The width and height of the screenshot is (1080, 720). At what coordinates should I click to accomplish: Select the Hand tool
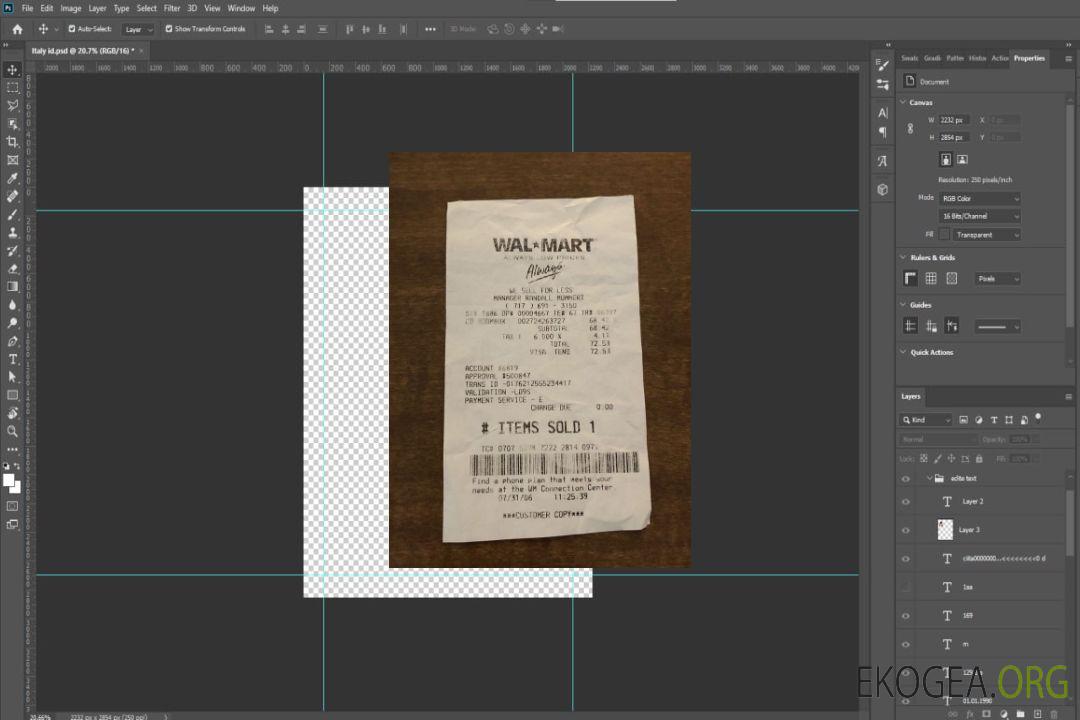[12, 413]
